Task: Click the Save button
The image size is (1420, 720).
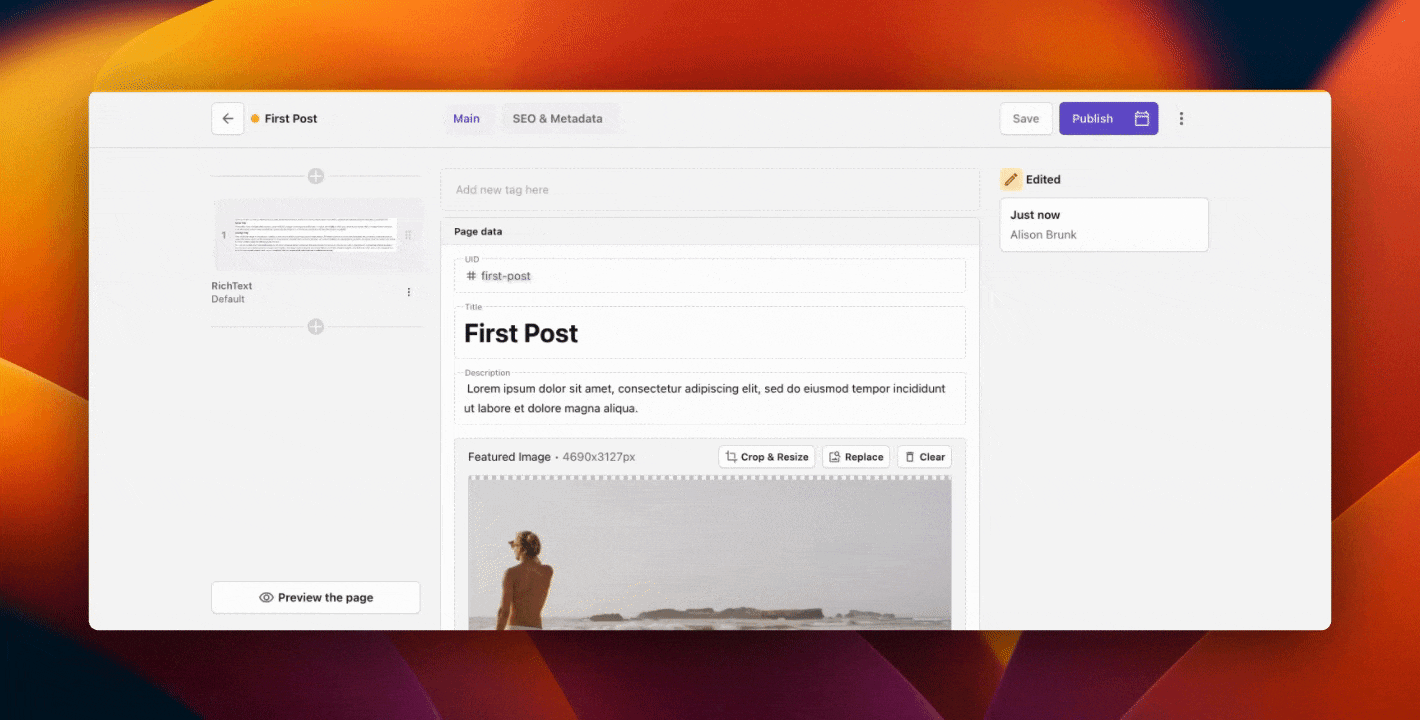Action: tap(1025, 118)
